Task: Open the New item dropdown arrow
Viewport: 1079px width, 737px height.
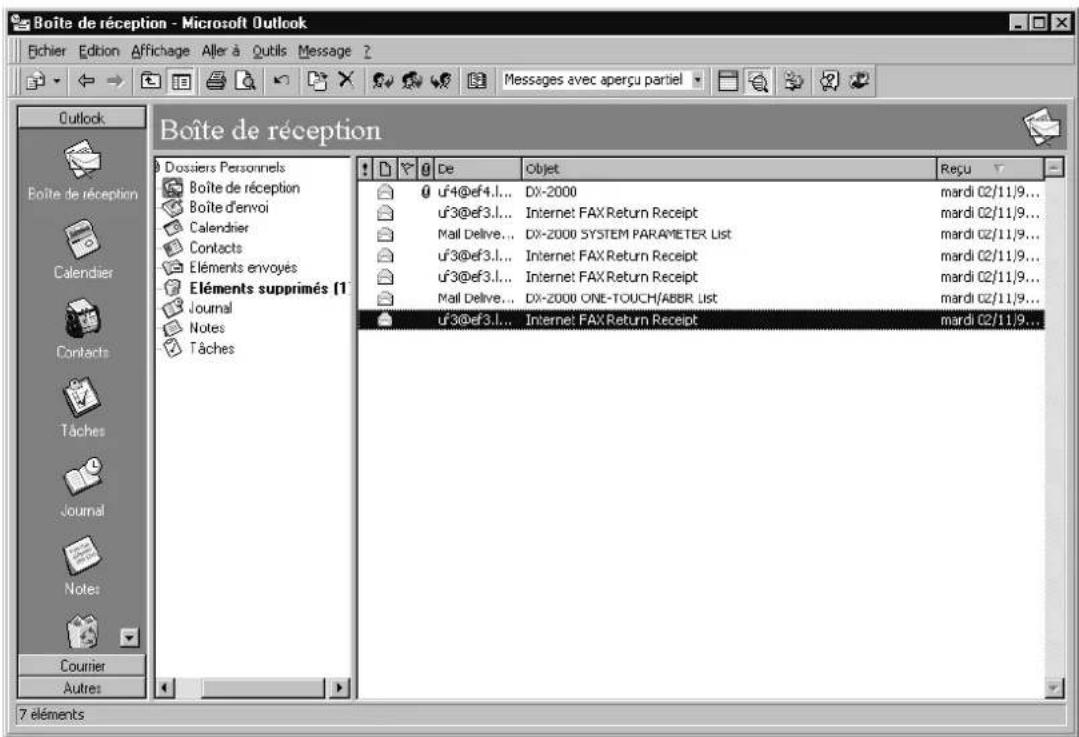Action: (56, 81)
